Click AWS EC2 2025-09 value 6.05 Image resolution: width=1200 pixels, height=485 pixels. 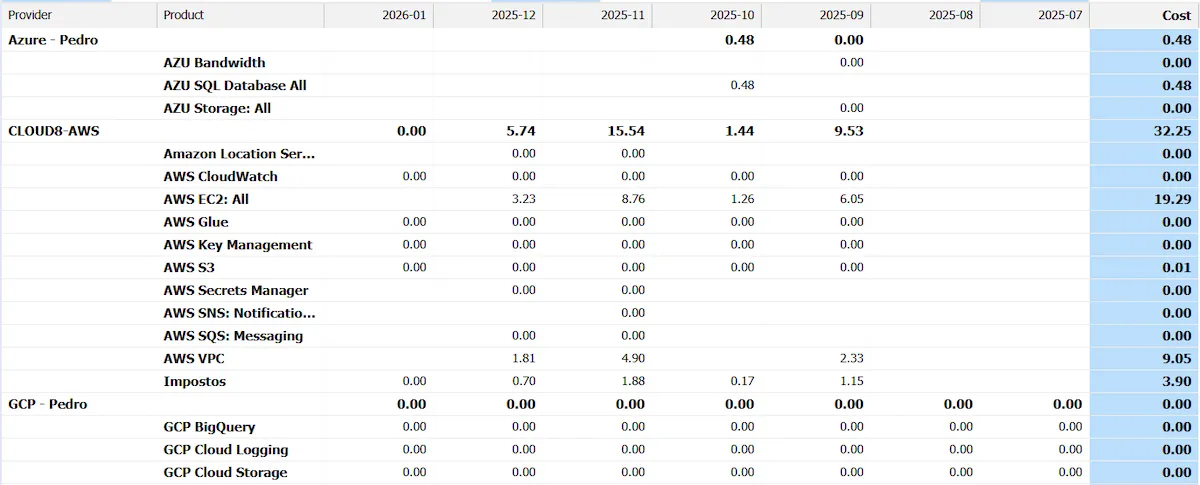click(x=851, y=199)
